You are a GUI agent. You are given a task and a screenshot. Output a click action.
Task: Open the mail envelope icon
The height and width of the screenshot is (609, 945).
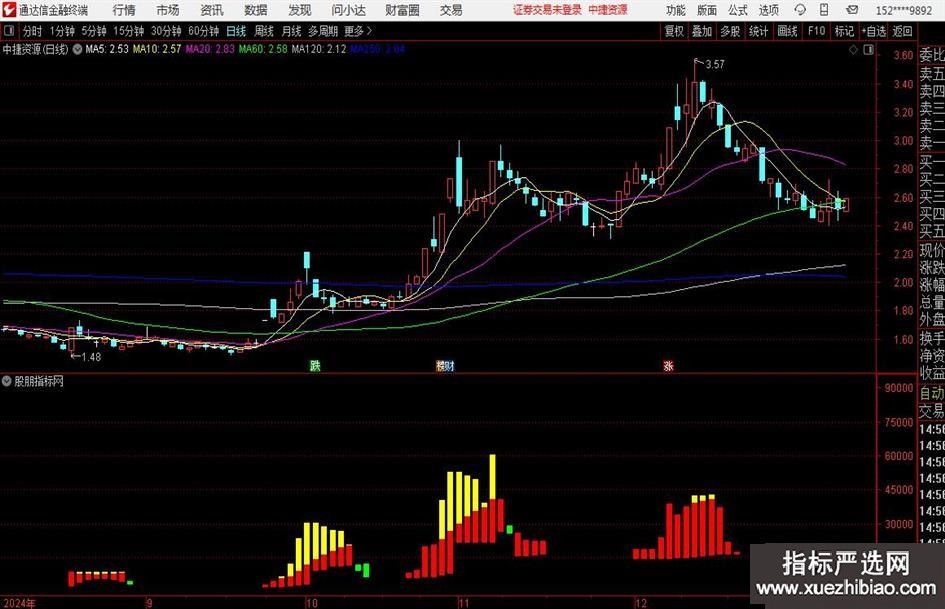(852, 10)
